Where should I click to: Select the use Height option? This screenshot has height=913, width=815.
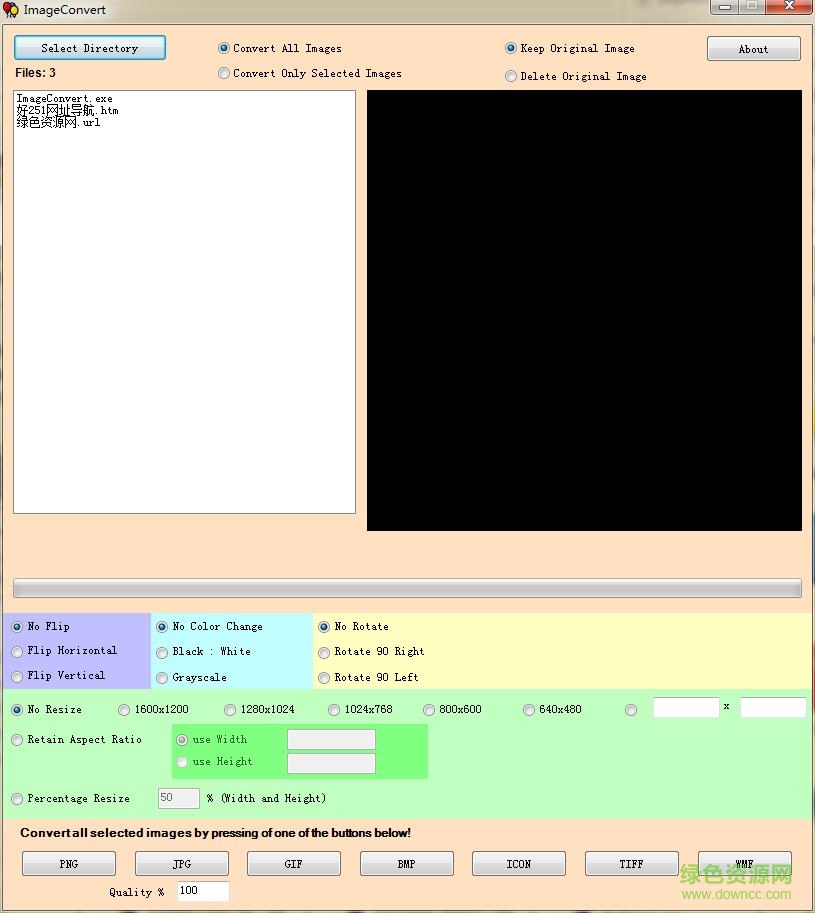tap(181, 761)
